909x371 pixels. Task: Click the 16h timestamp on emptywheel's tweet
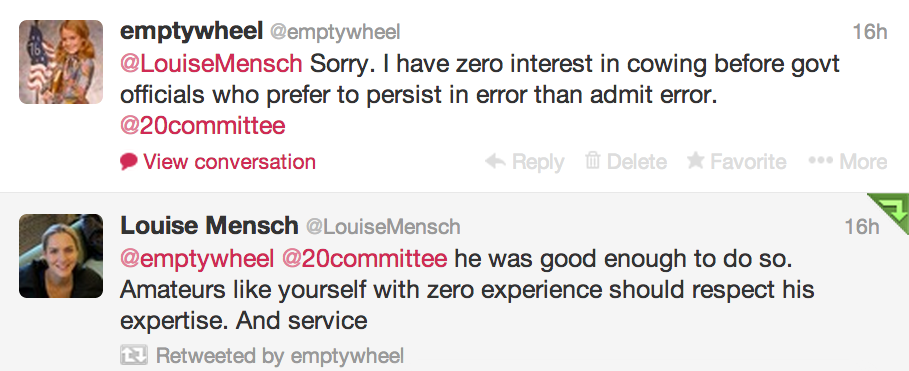point(870,32)
